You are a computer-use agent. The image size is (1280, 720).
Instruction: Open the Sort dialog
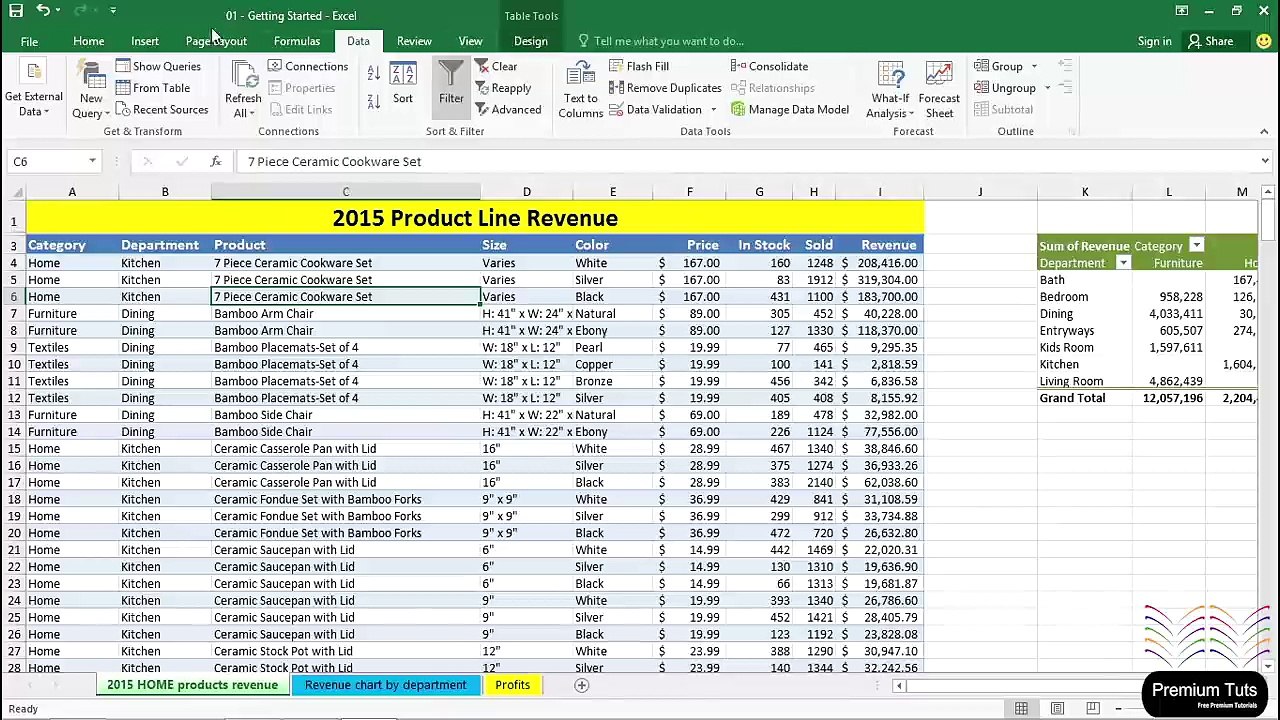[x=403, y=84]
